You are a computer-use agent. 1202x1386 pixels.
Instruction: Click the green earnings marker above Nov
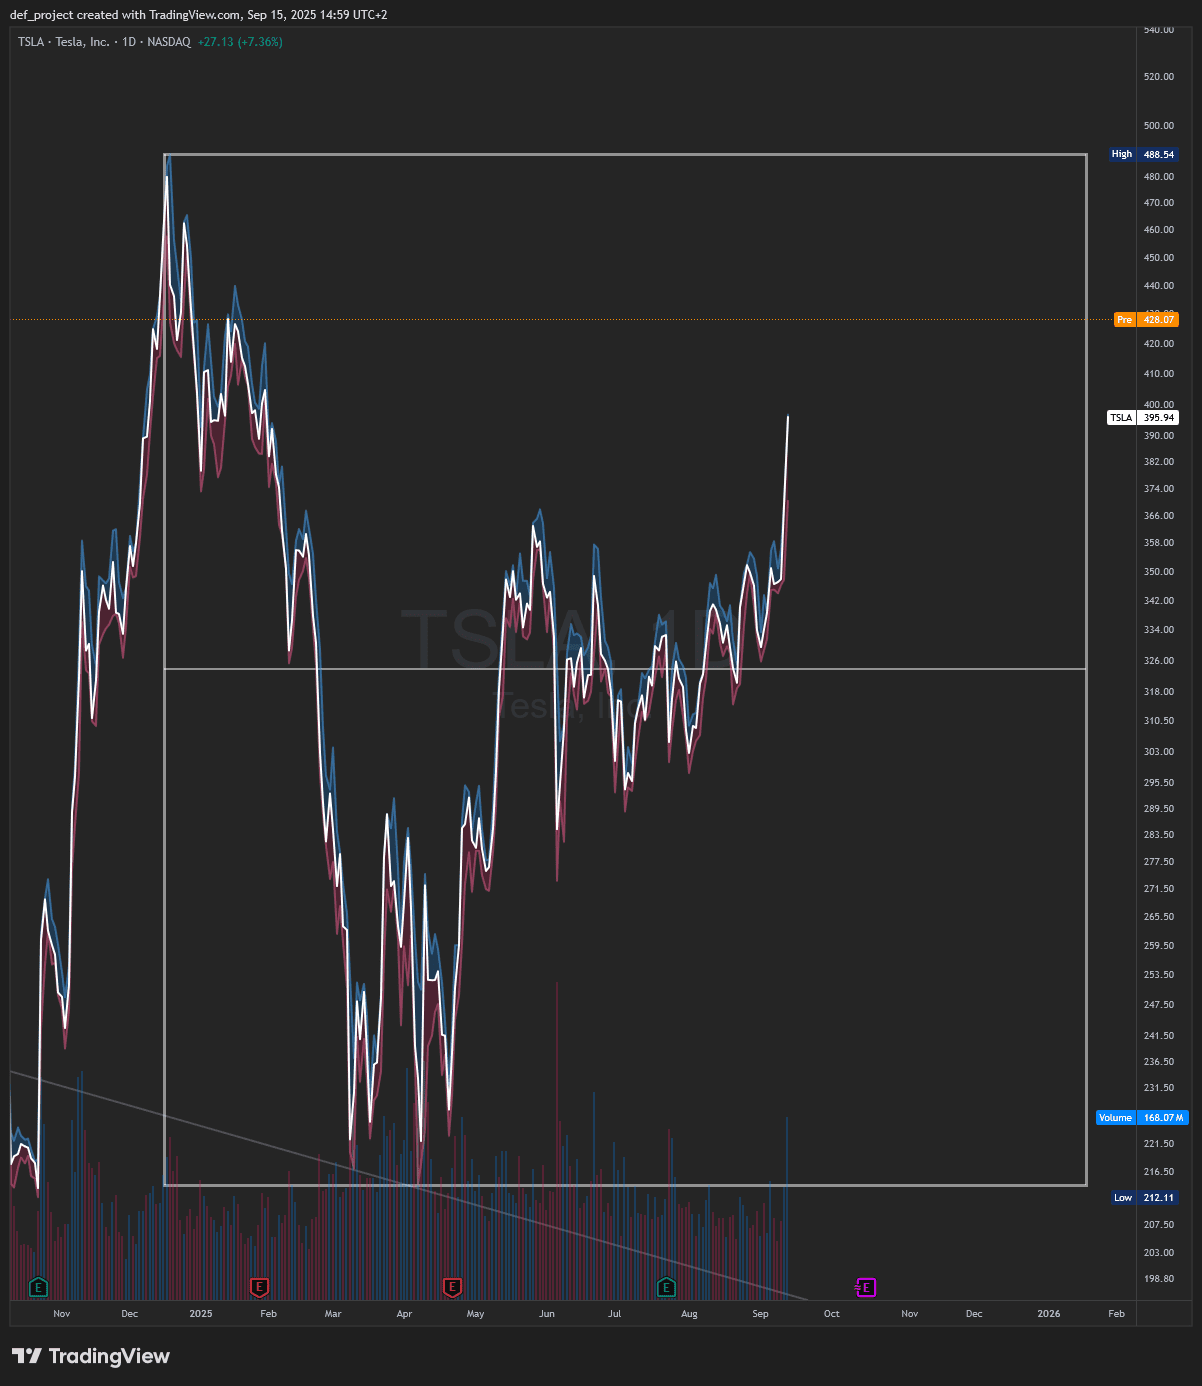(38, 1287)
